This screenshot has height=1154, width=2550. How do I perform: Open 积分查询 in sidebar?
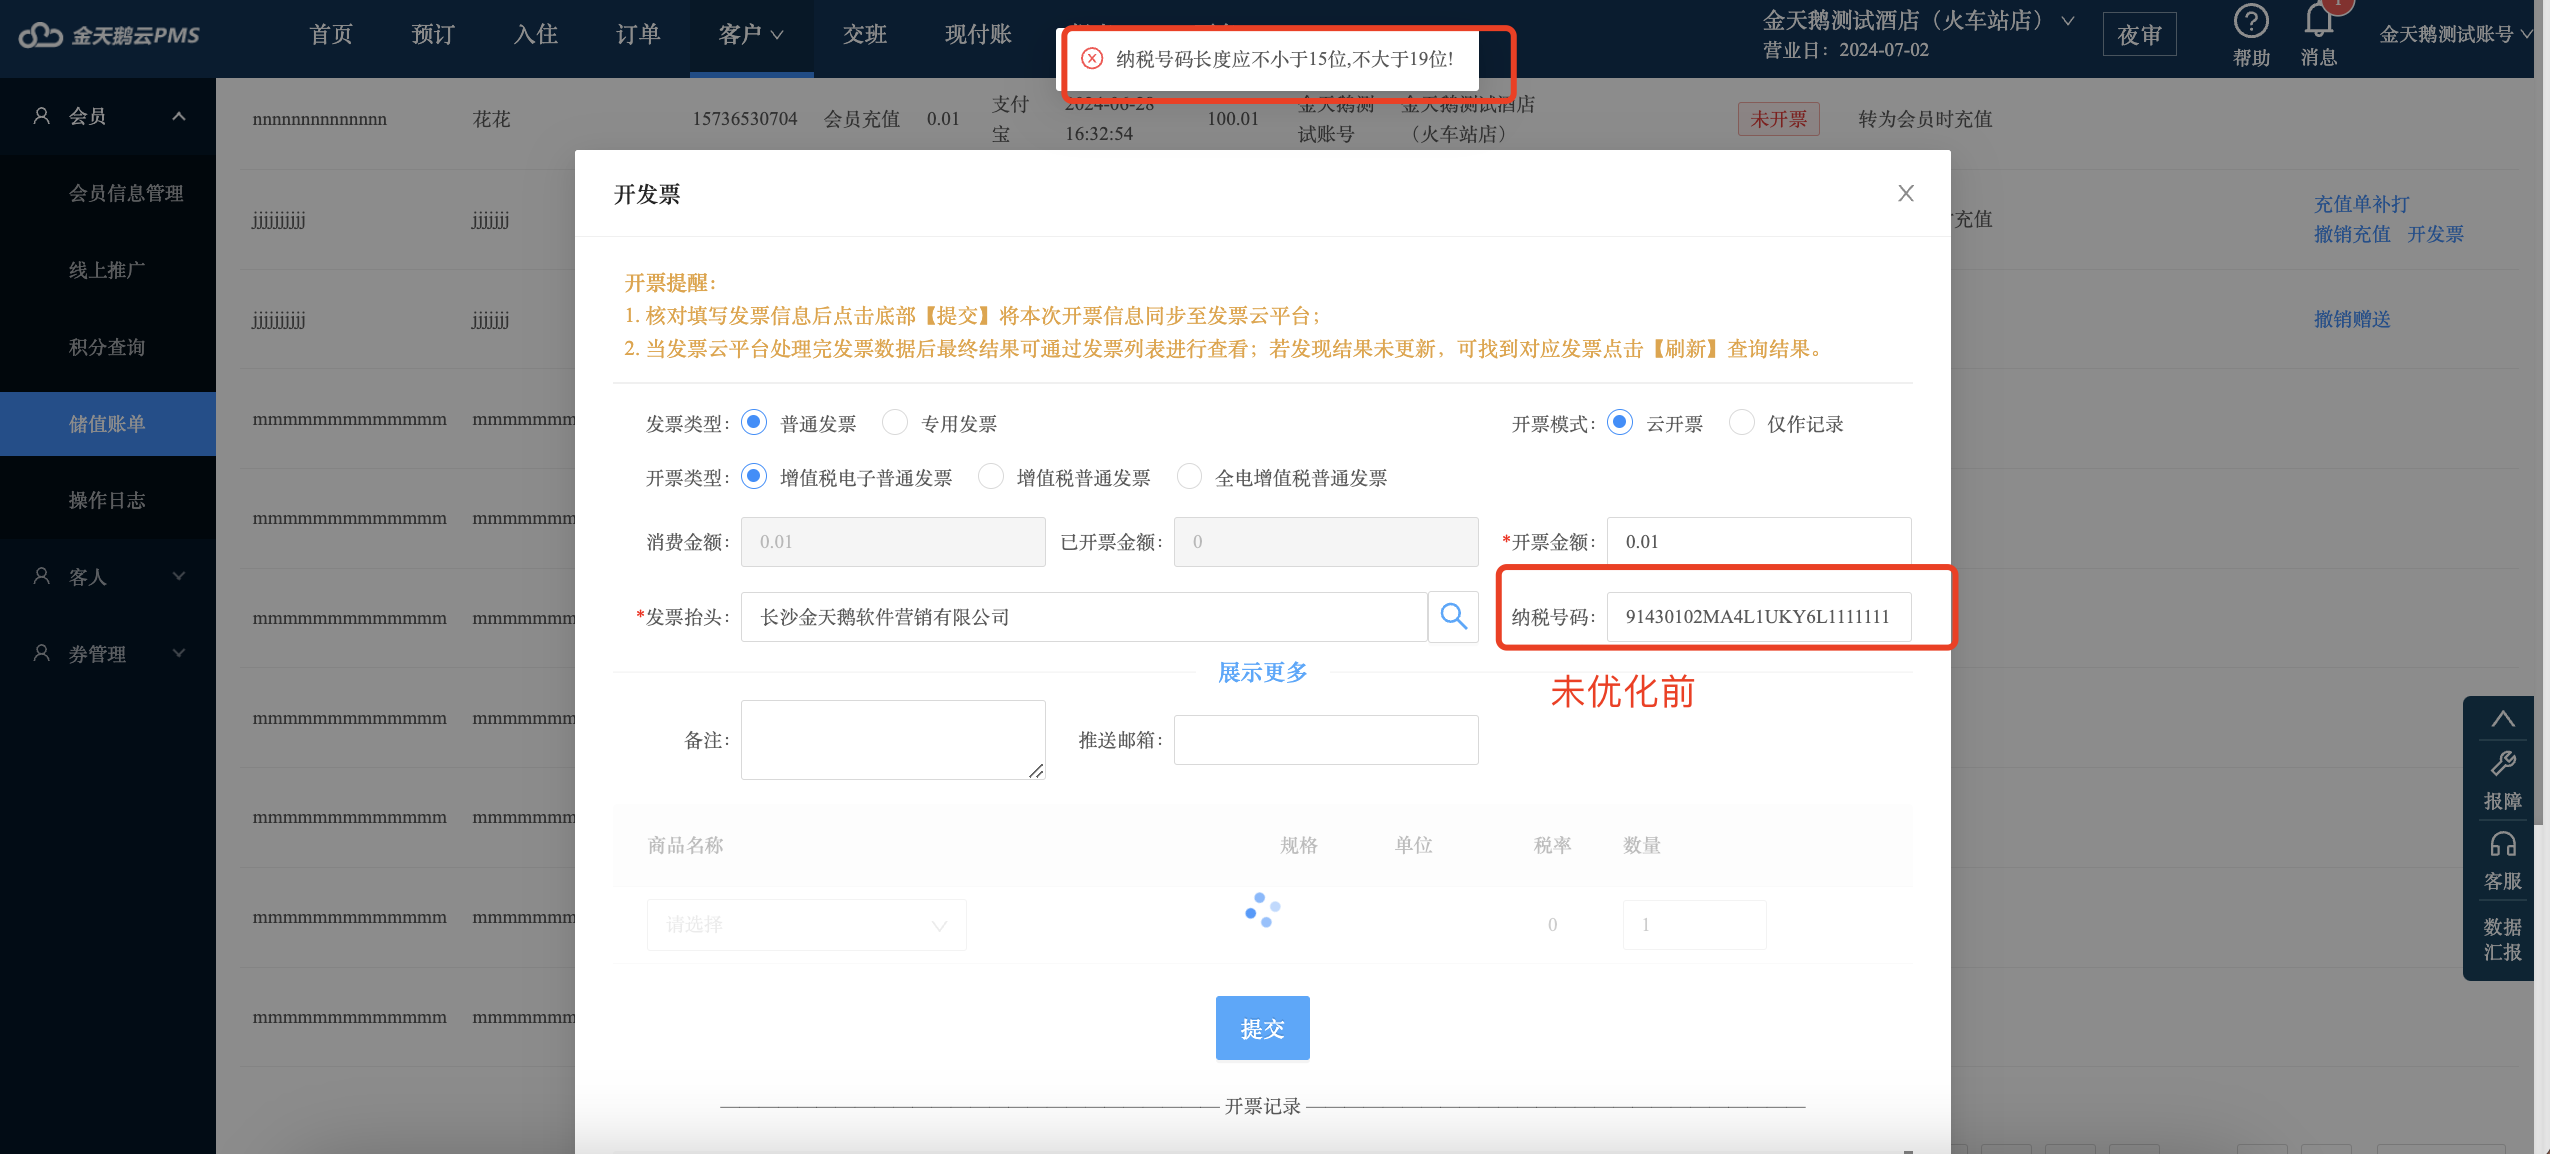point(108,347)
